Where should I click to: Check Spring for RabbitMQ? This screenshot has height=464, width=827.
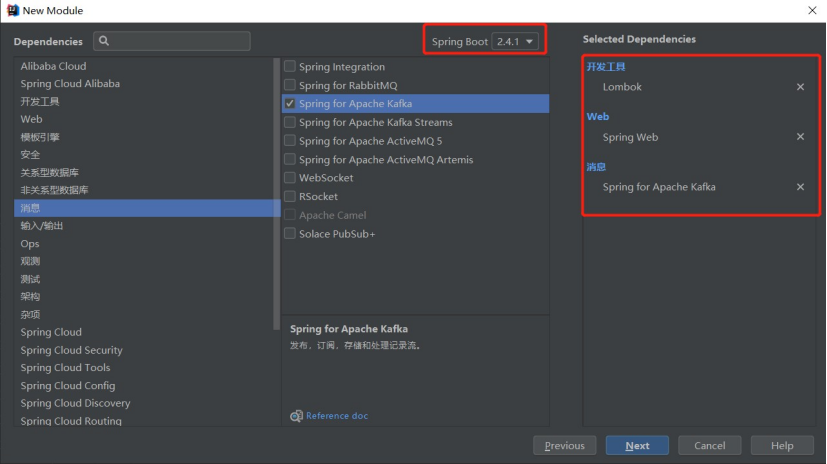(290, 85)
